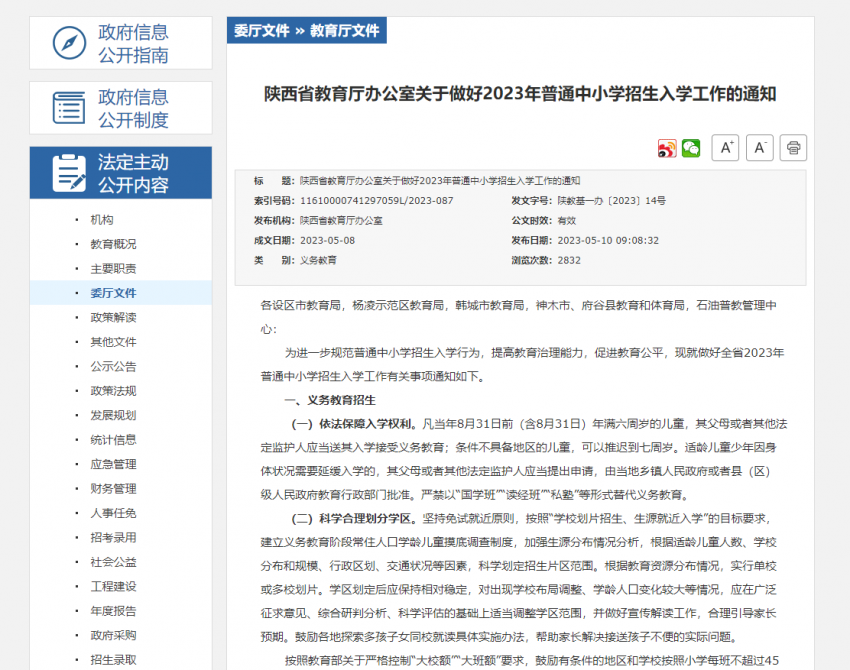Click the article title heading
850x670 pixels.
pos(520,95)
